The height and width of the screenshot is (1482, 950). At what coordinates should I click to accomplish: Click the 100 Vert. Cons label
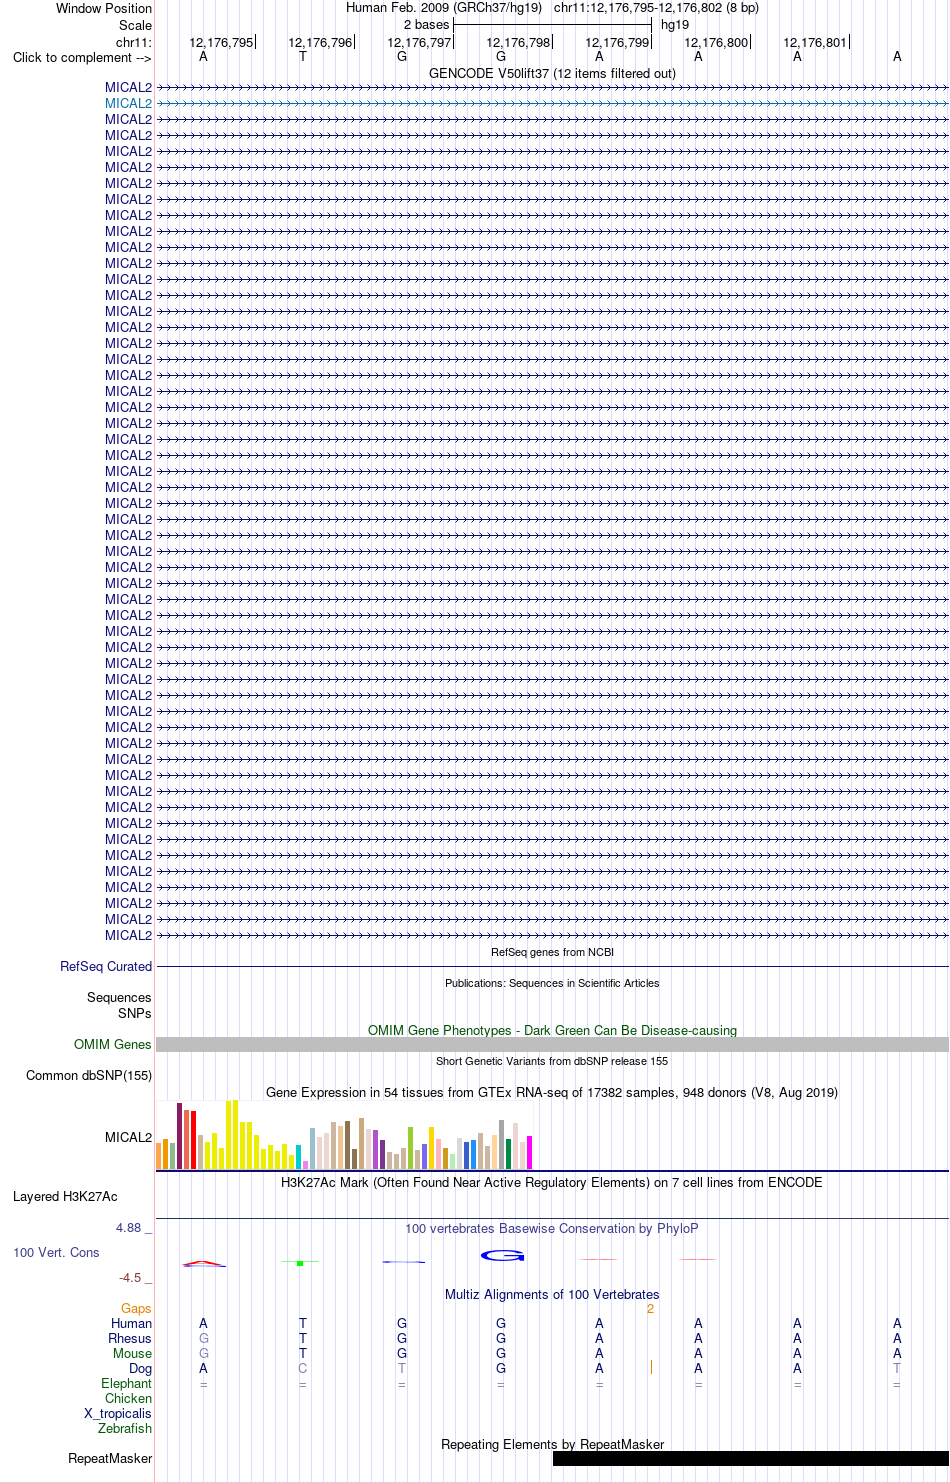click(x=56, y=1252)
